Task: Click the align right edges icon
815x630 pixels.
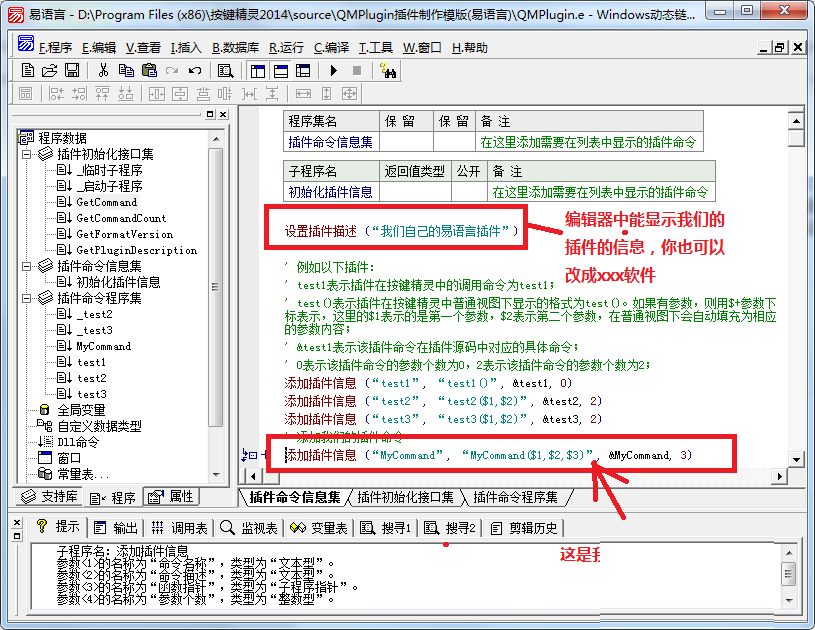Action: coord(79,94)
